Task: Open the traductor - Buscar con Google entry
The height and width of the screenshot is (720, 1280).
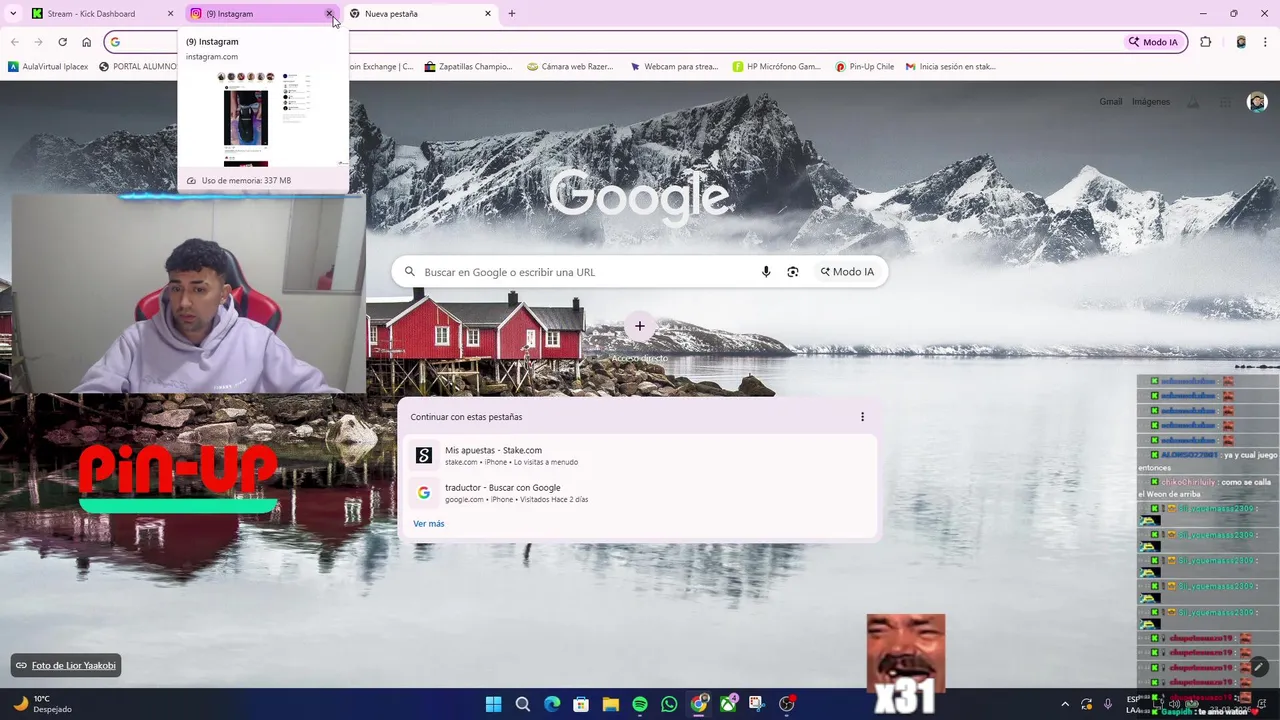Action: 638,493
